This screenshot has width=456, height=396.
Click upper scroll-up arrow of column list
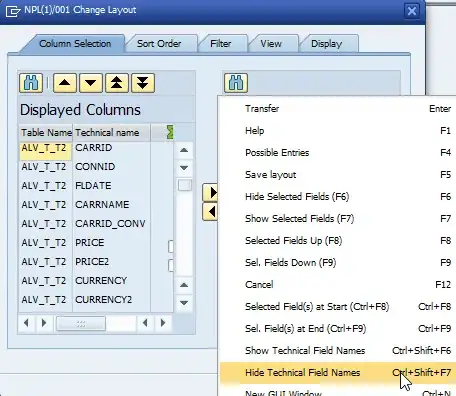184,150
